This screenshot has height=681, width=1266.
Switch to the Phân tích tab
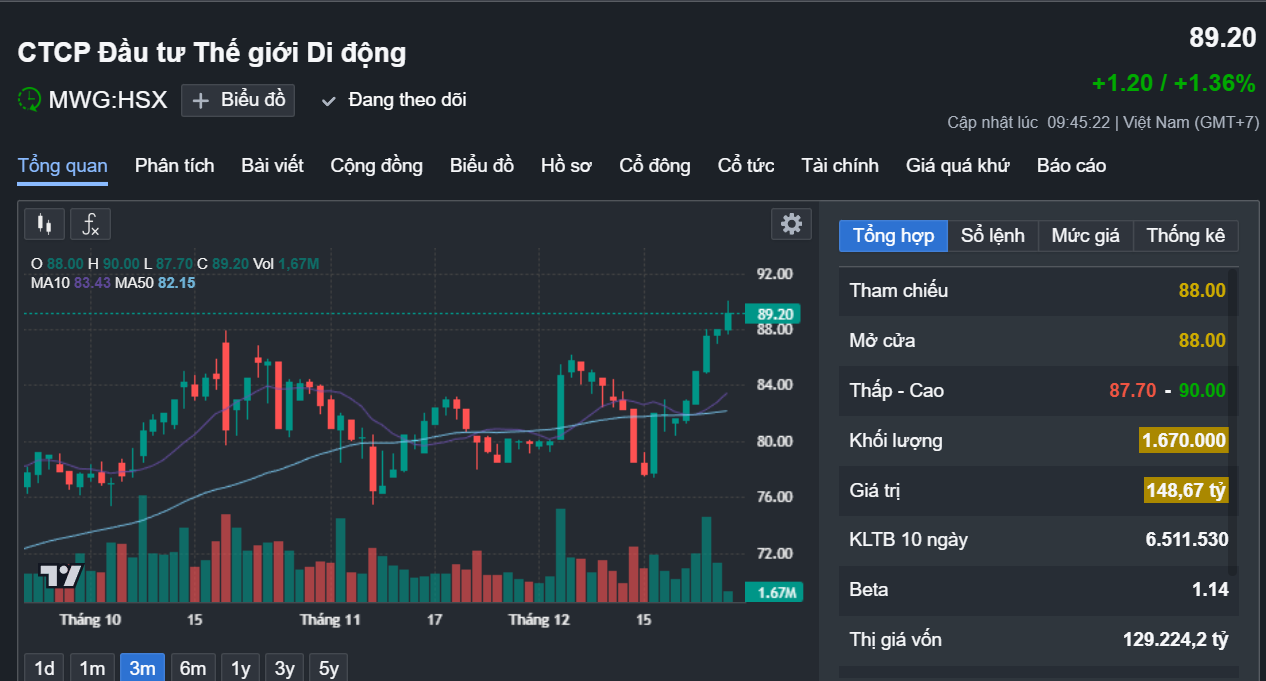pos(174,166)
